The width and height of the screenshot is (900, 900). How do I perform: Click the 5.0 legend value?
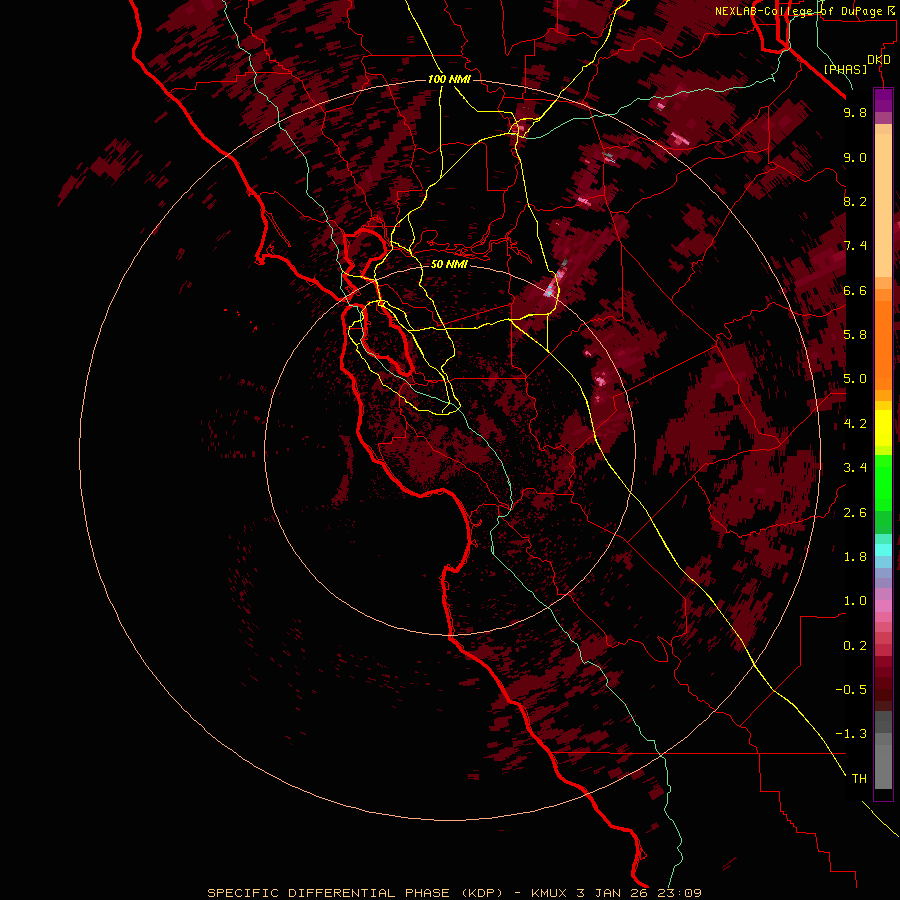click(x=855, y=379)
